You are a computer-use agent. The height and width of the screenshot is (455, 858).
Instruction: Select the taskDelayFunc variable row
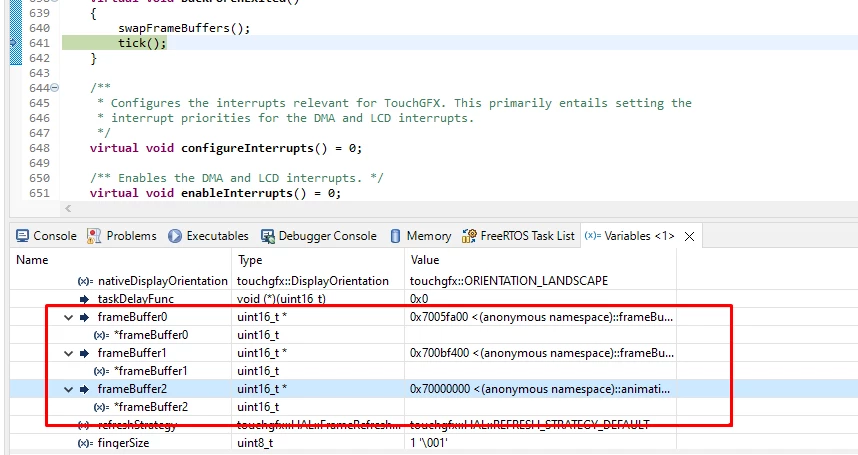coord(343,299)
